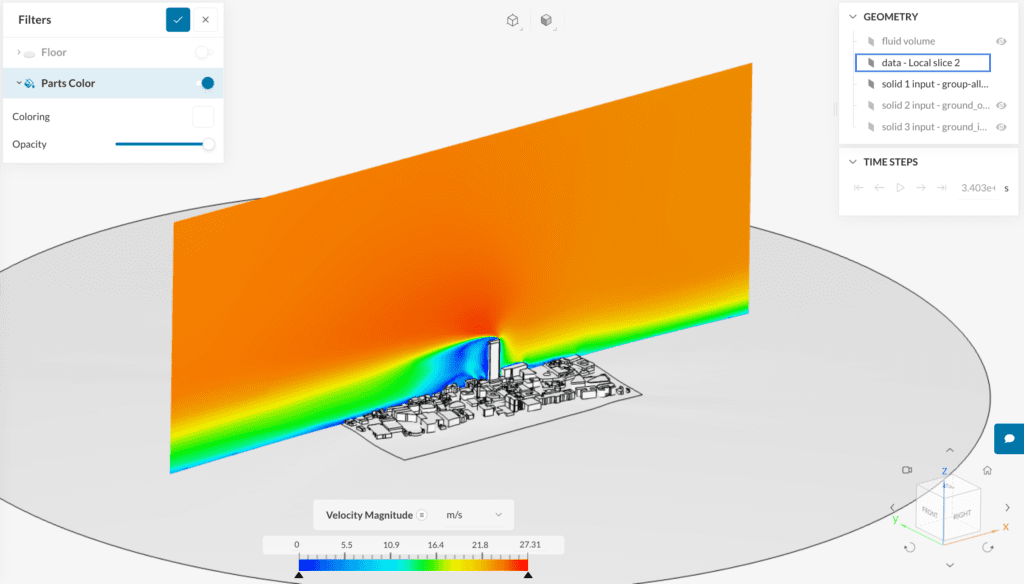Viewport: 1024px width, 584px height.
Task: Open the chat bubble icon on the right edge
Action: click(x=1010, y=438)
